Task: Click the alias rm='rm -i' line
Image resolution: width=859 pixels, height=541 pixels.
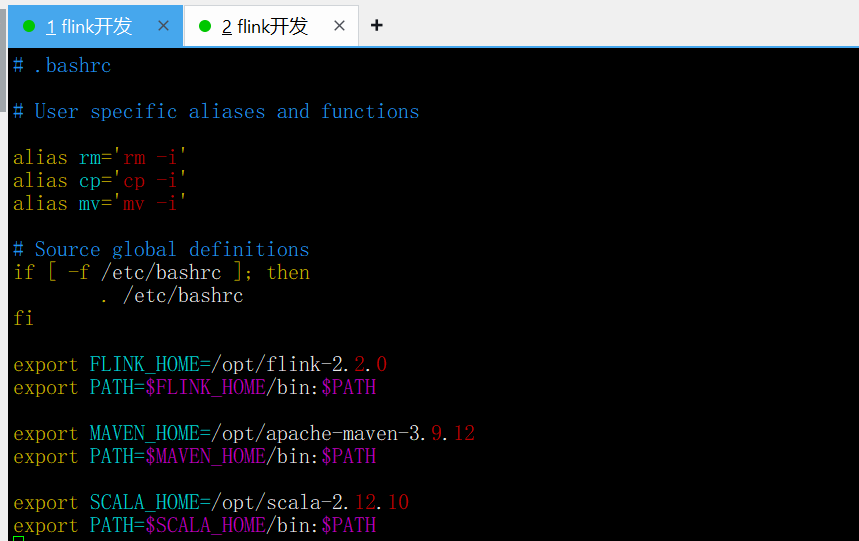Action: (x=100, y=158)
